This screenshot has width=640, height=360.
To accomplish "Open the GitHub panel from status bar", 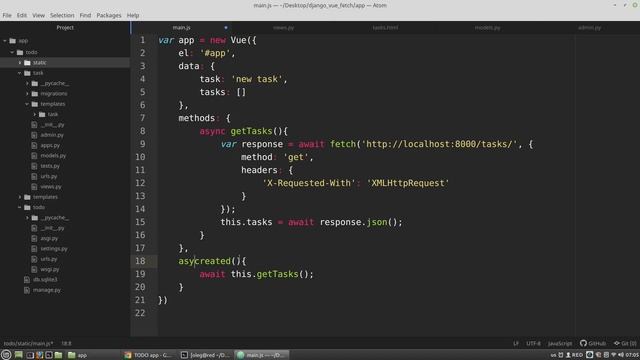I will click(x=593, y=344).
